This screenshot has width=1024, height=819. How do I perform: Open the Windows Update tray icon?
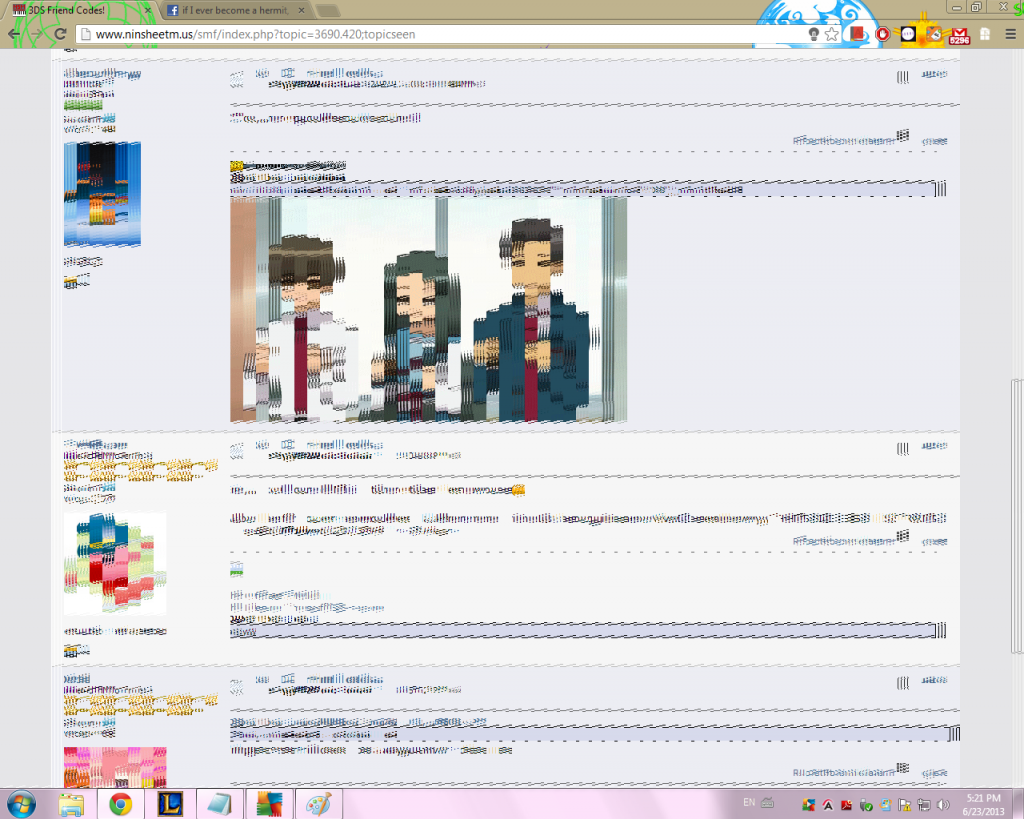click(x=885, y=805)
